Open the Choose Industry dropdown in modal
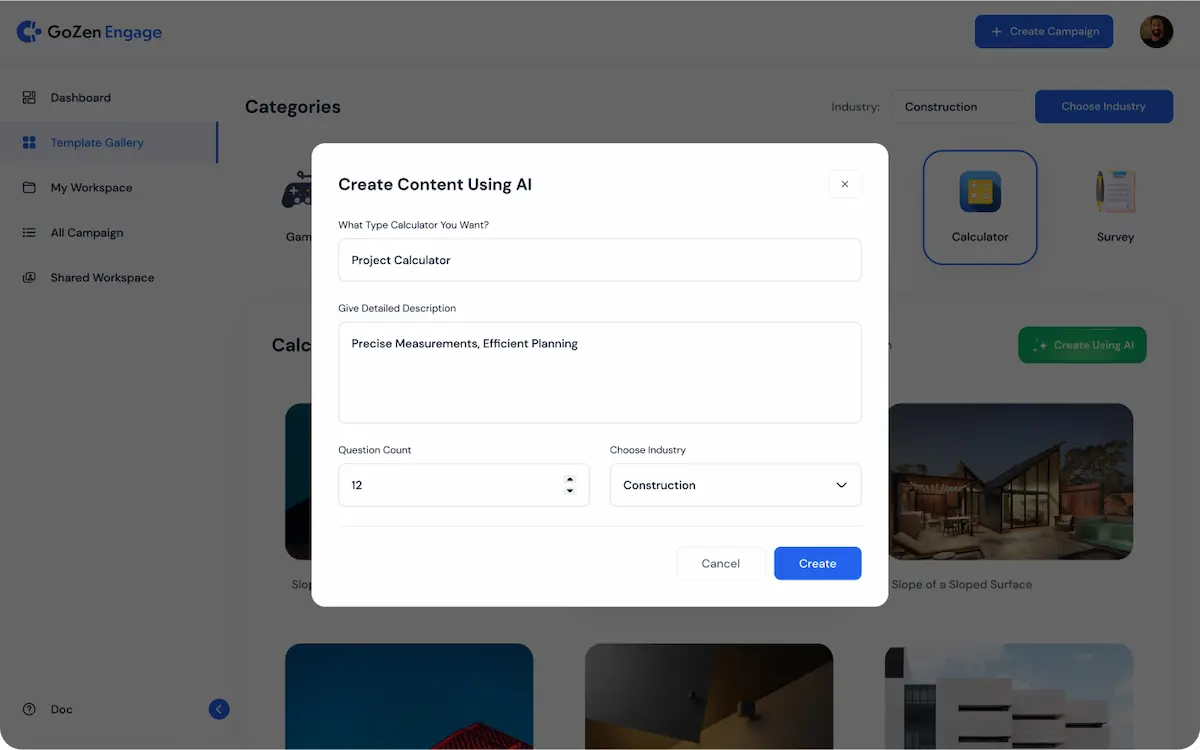 tap(735, 485)
